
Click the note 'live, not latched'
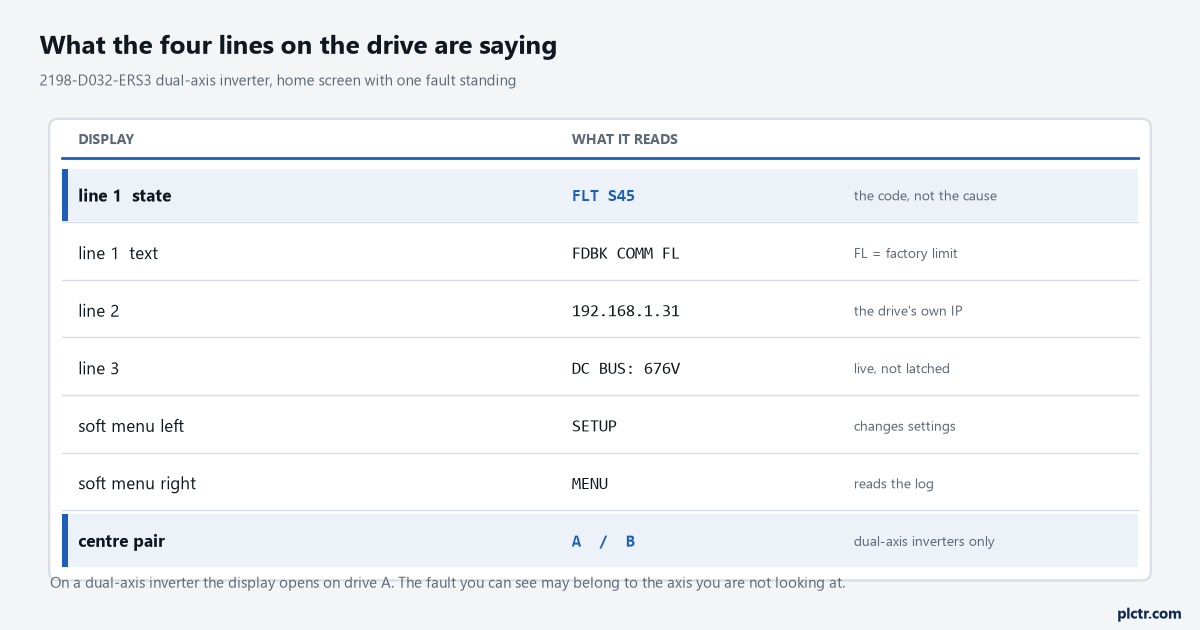pyautogui.click(x=902, y=369)
